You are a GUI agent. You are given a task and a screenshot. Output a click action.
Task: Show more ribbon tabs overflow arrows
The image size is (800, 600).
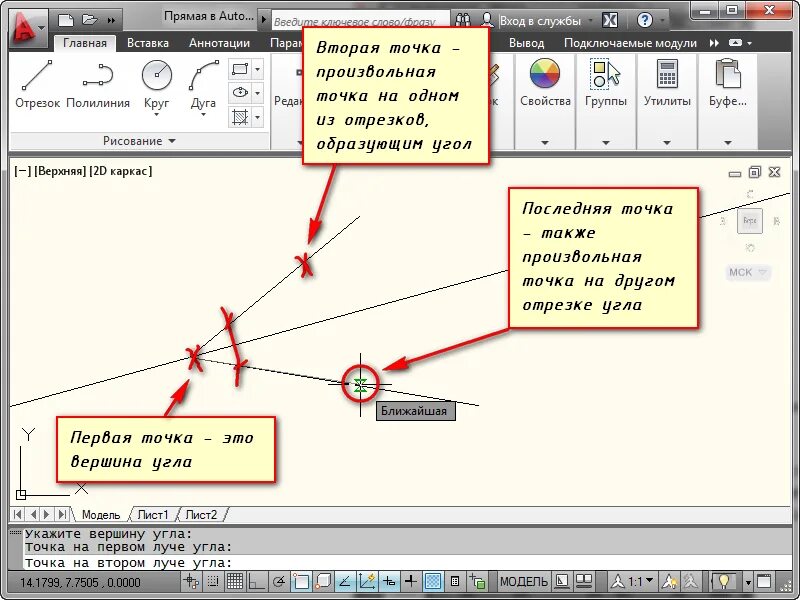pos(714,43)
